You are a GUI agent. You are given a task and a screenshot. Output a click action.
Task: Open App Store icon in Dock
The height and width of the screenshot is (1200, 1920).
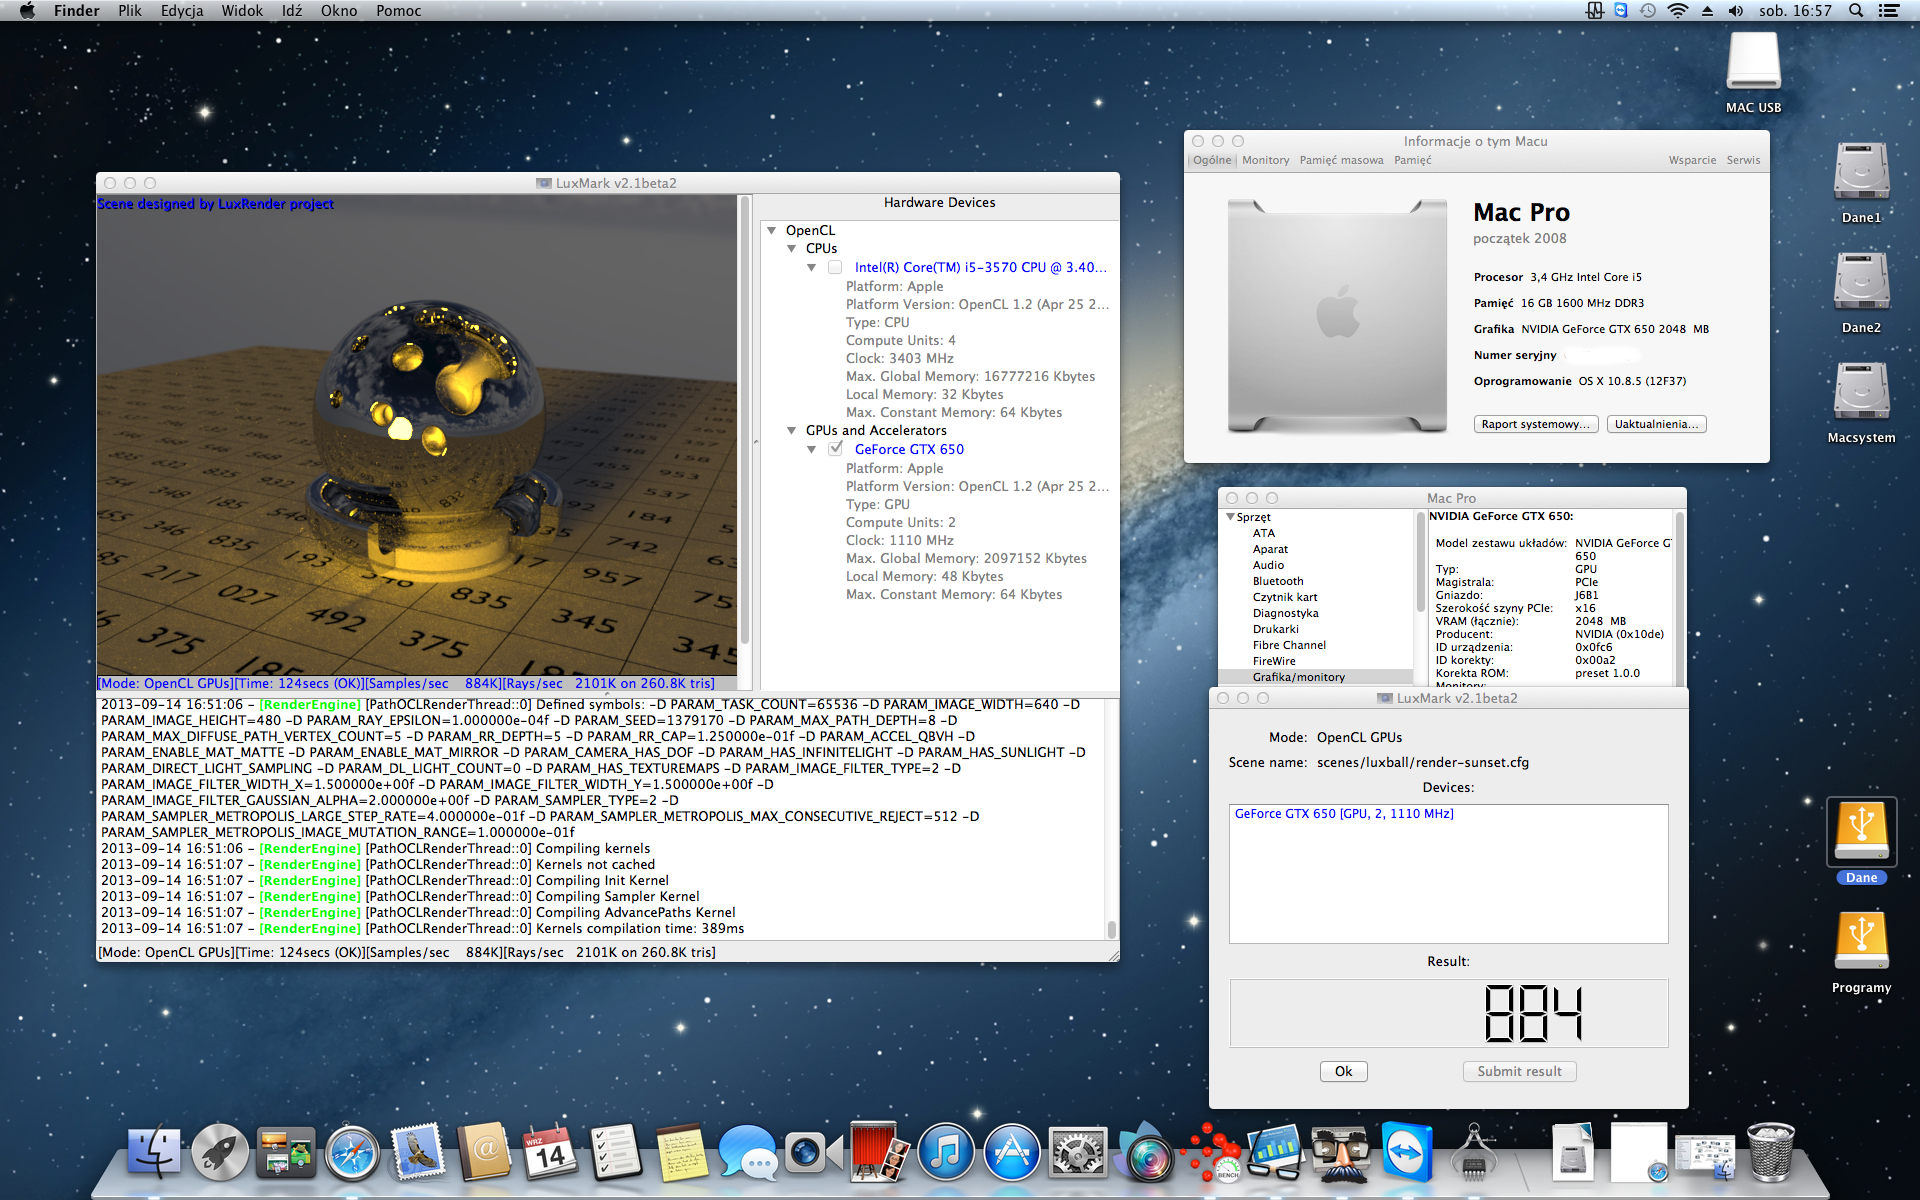[x=1012, y=1153]
